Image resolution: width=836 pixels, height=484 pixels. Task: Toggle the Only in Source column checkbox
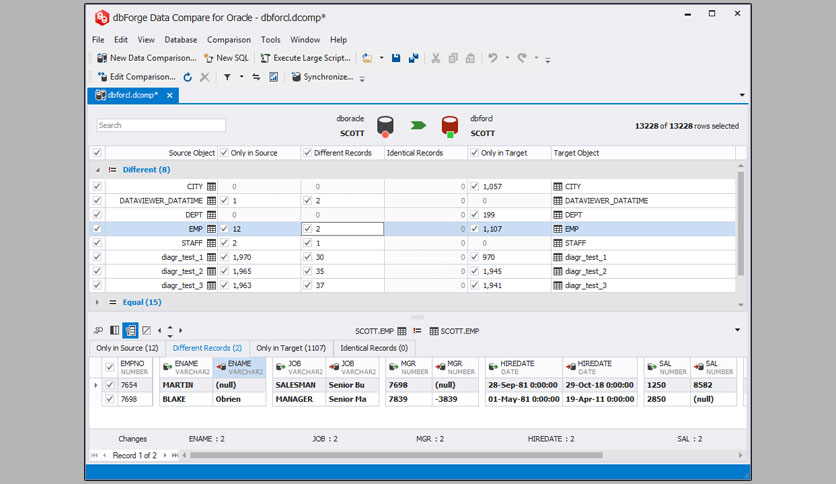(224, 152)
